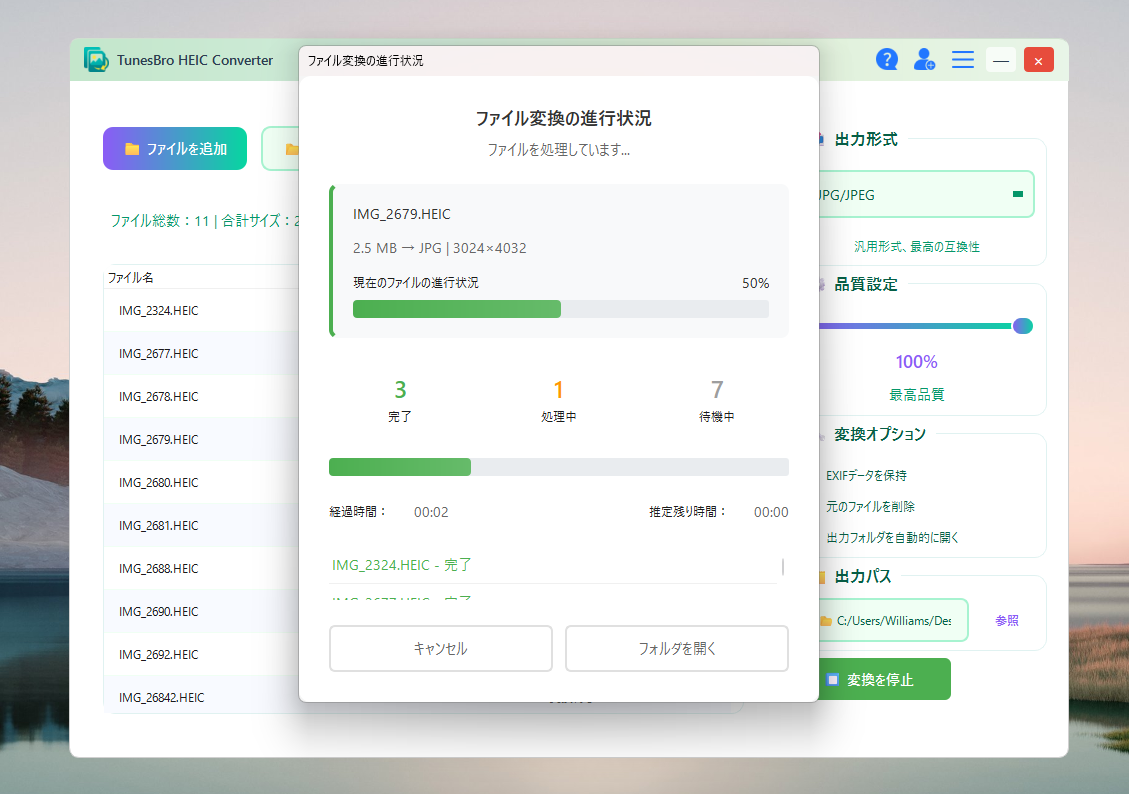Screen dimensions: 1129x794
Task: Open the hamburger menu icon
Action: (962, 60)
